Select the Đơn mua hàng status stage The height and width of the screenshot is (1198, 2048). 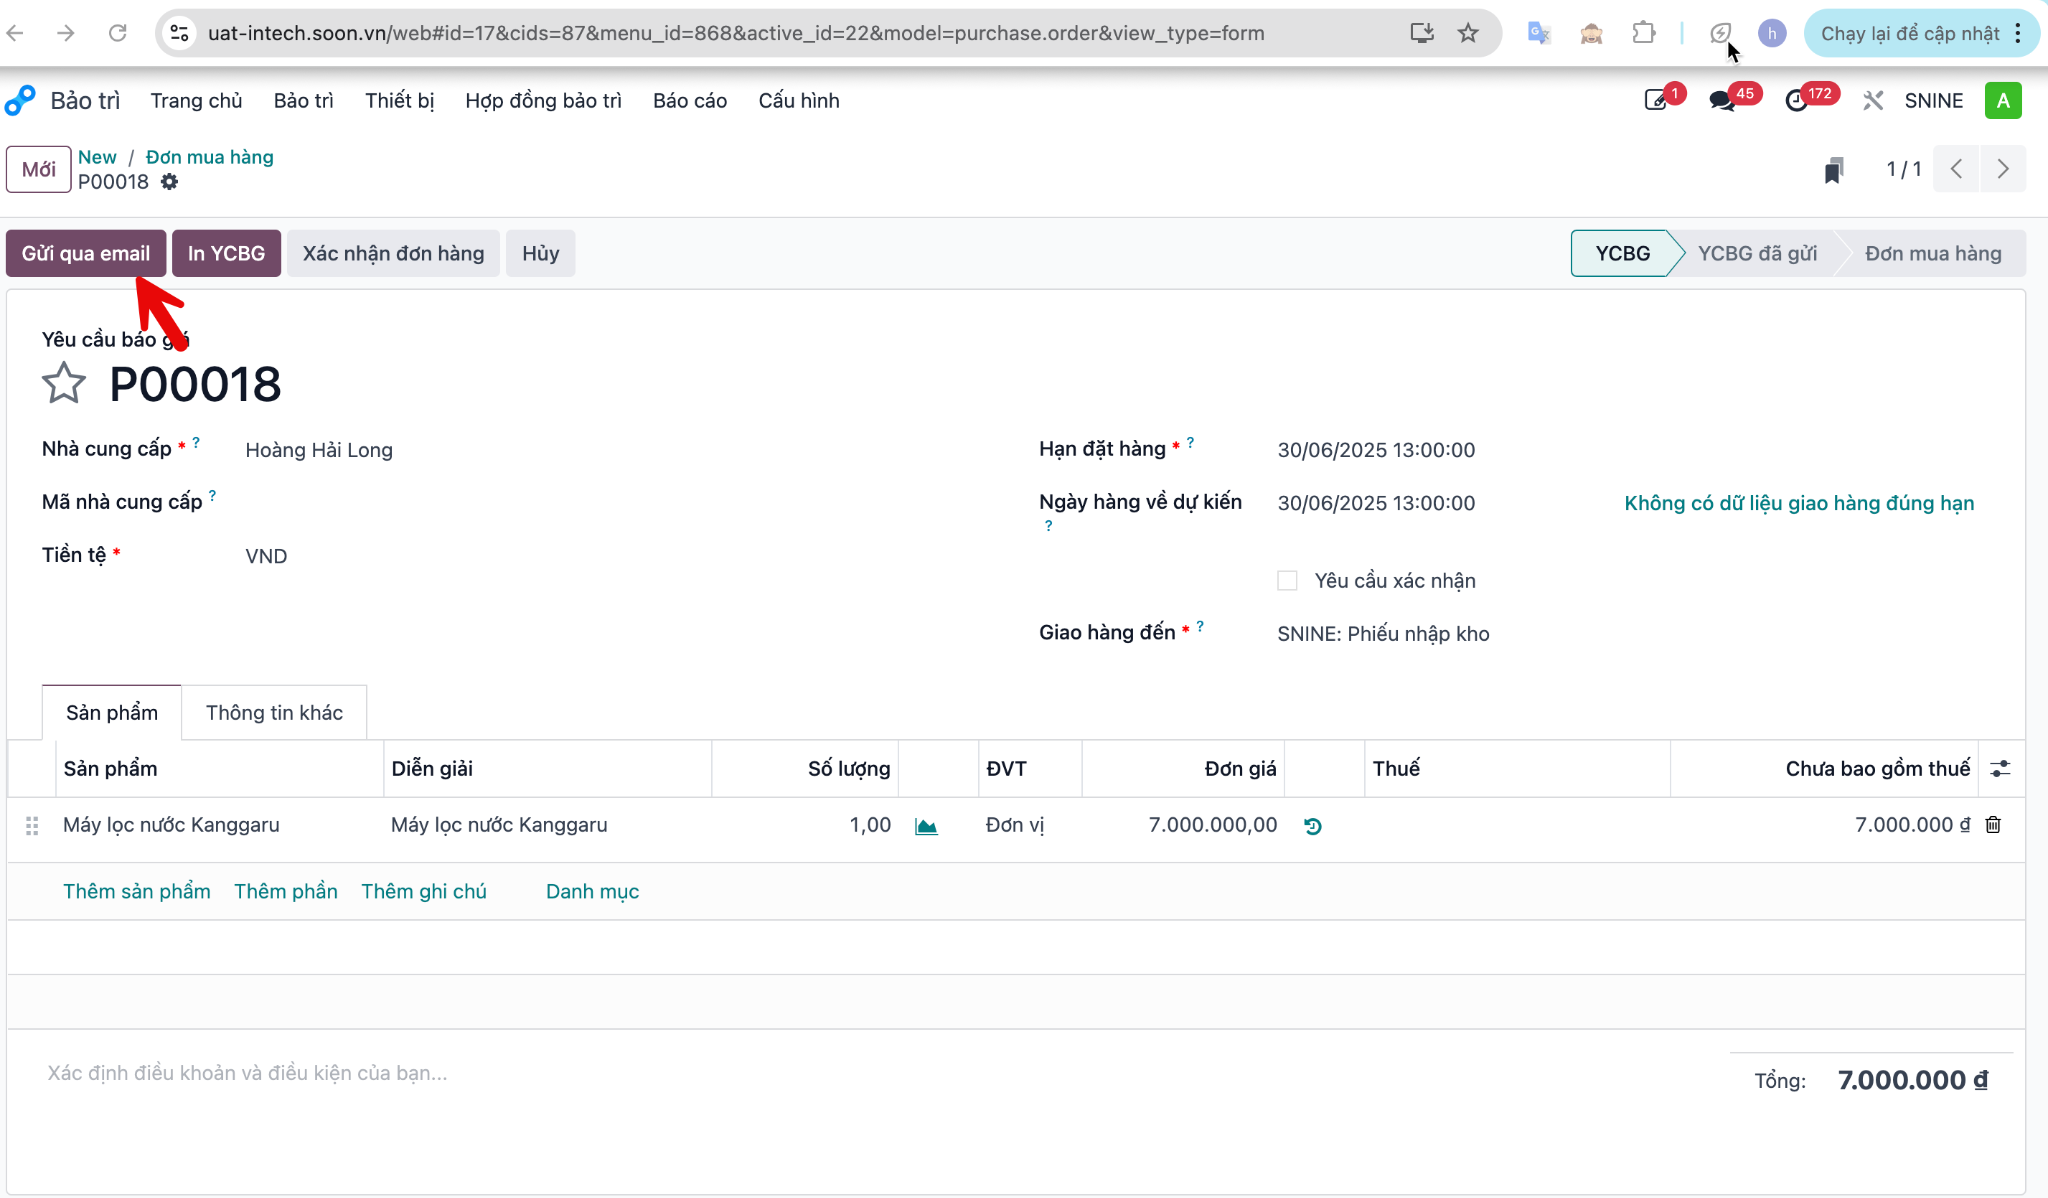(1933, 253)
